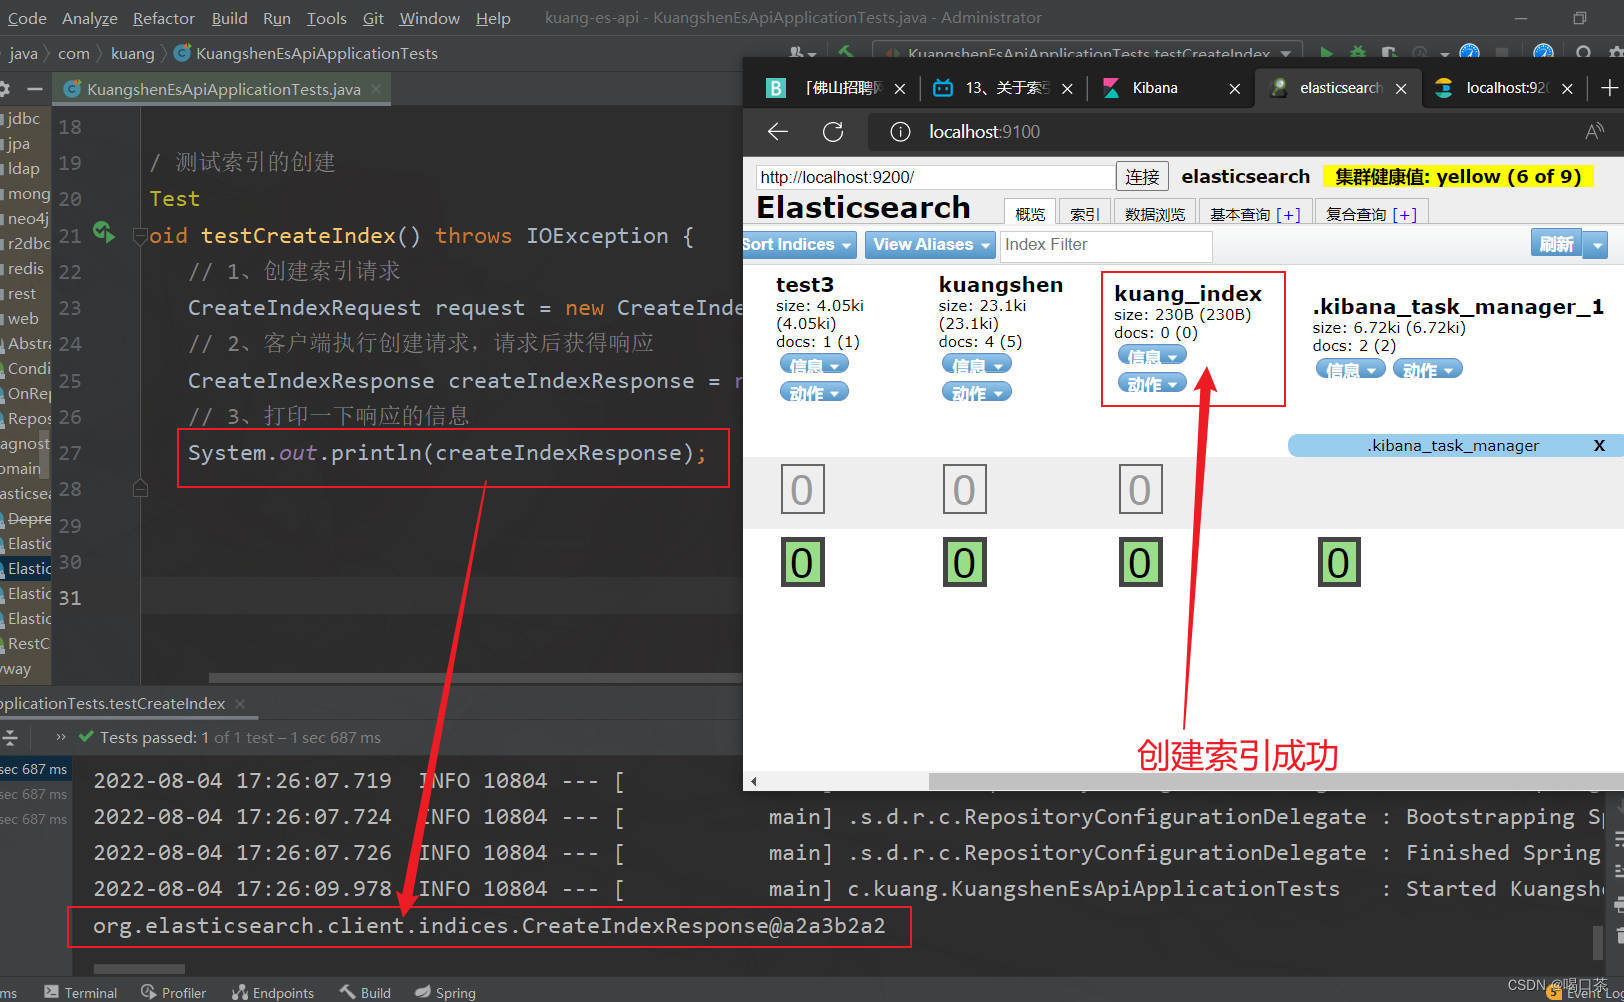Collapse the testCreateIndex method fold

(x=140, y=236)
